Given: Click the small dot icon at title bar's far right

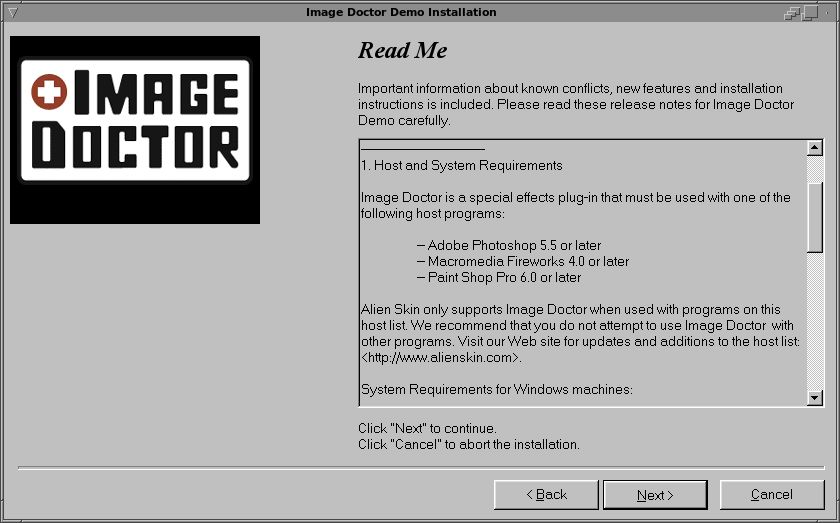Looking at the screenshot, I should (x=829, y=12).
